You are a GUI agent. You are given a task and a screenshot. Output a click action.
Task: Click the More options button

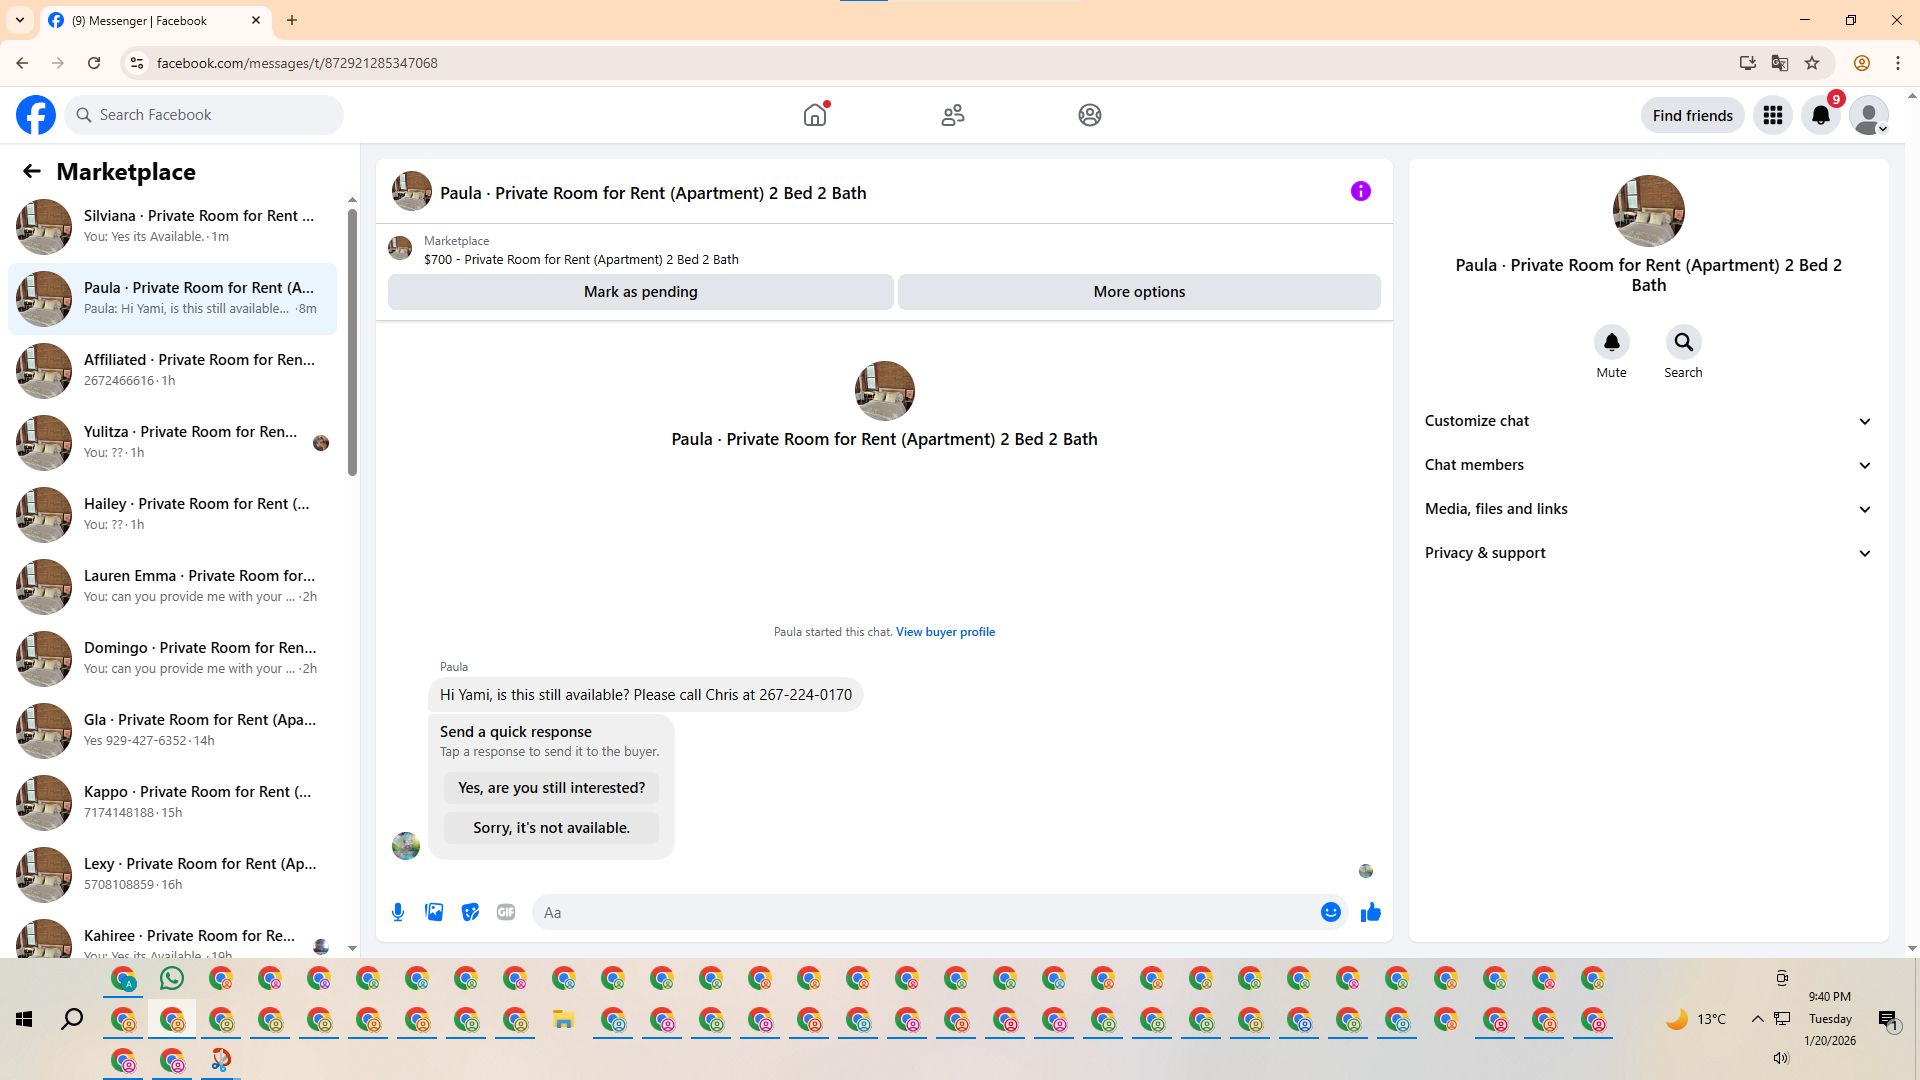1139,292
